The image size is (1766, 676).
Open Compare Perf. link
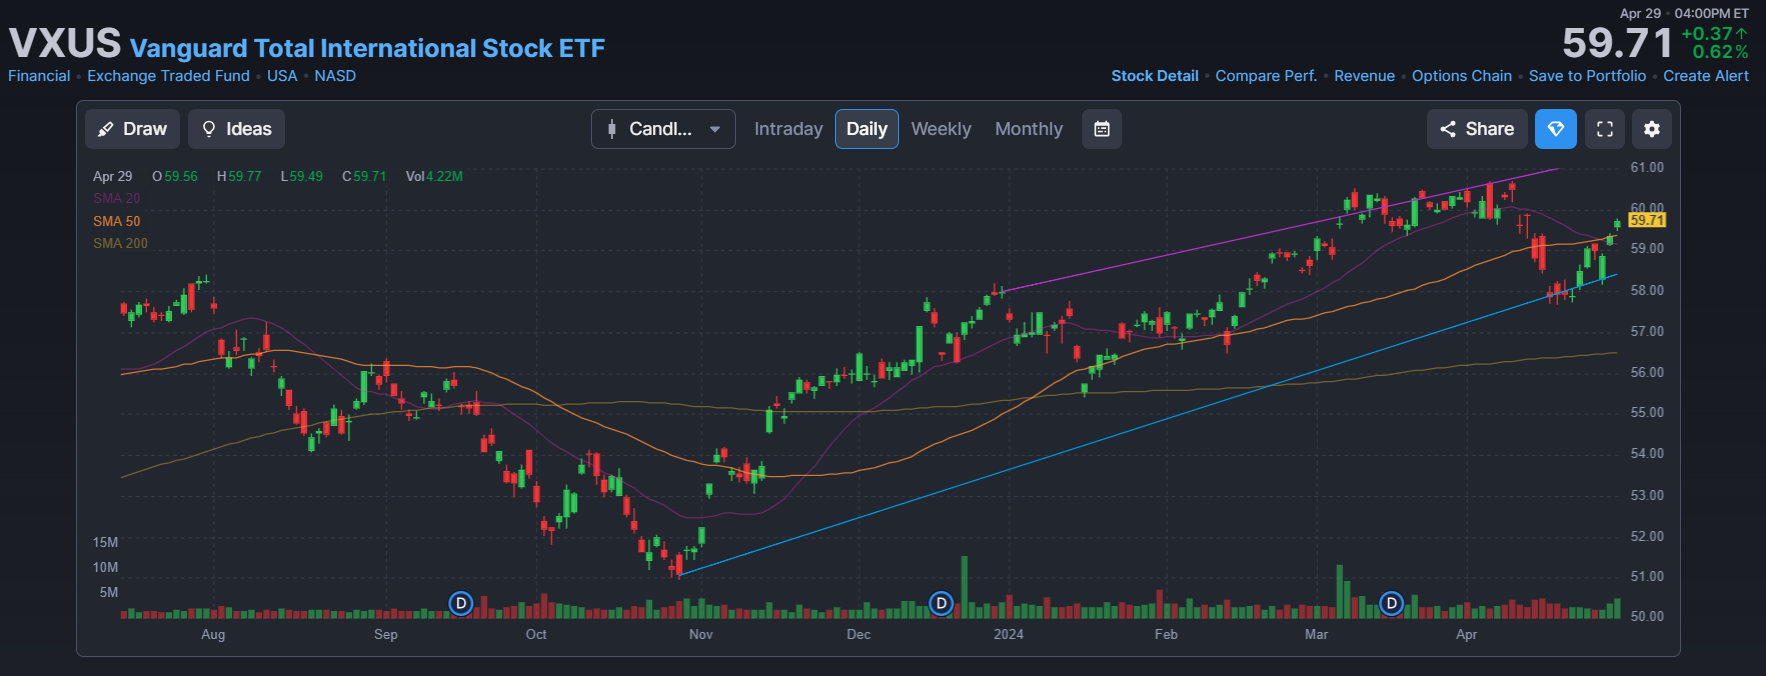(x=1266, y=76)
